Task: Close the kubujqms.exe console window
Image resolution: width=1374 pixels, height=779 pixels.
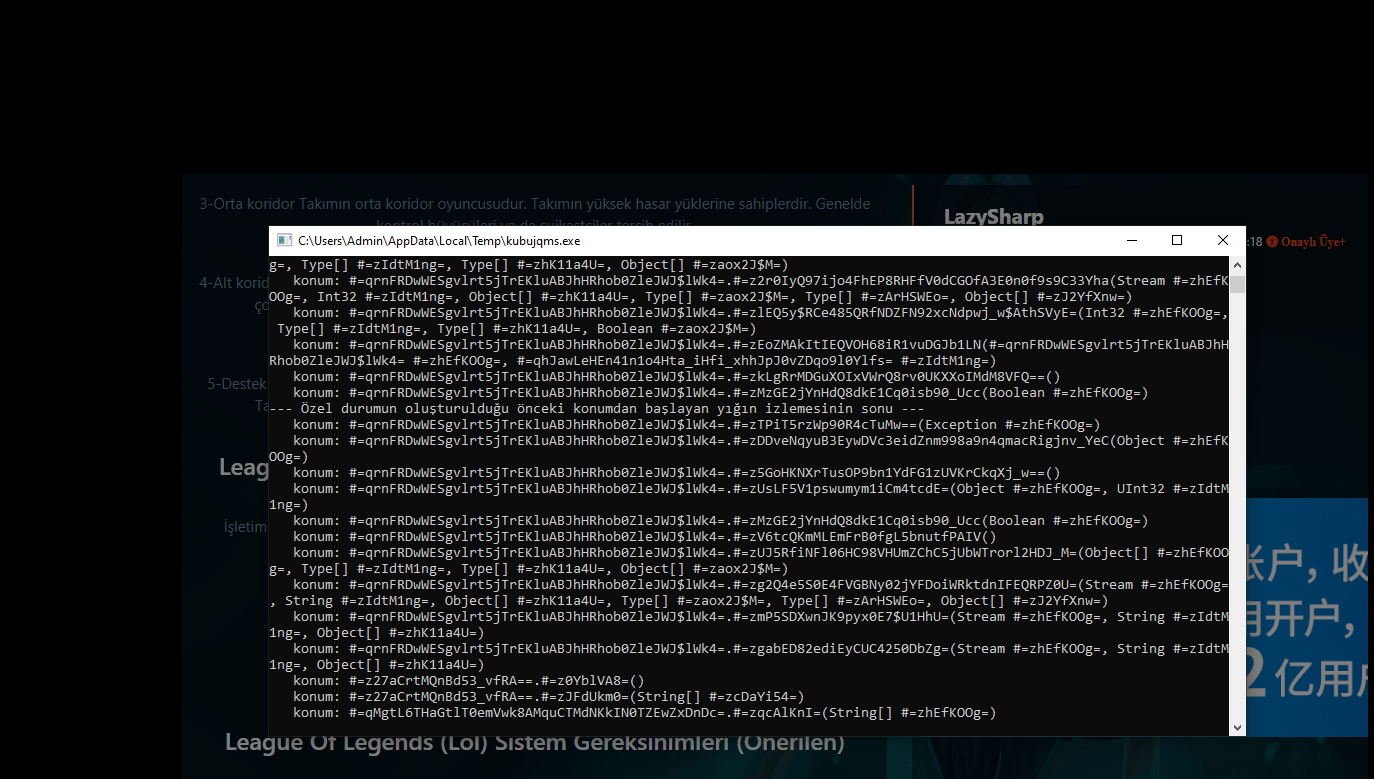Action: coord(1223,241)
